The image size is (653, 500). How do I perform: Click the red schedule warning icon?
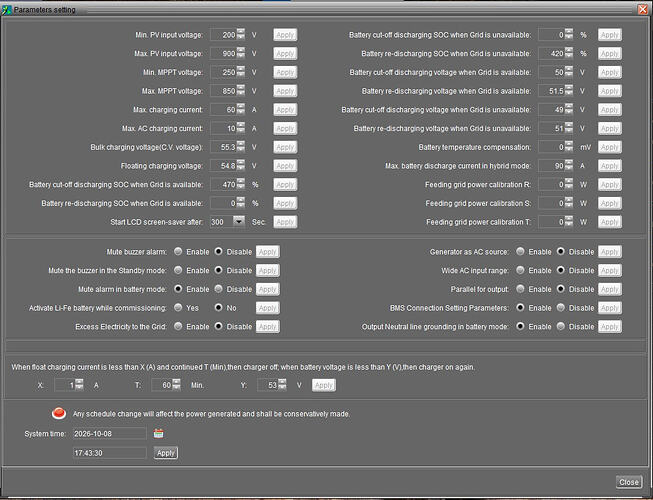[59, 413]
